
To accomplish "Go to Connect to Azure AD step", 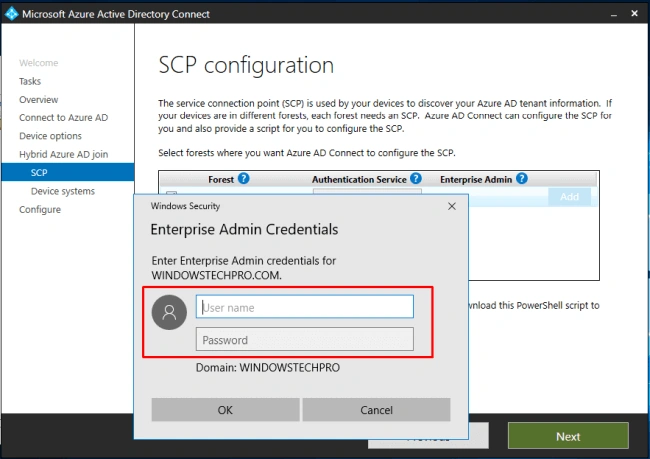I will pos(63,118).
